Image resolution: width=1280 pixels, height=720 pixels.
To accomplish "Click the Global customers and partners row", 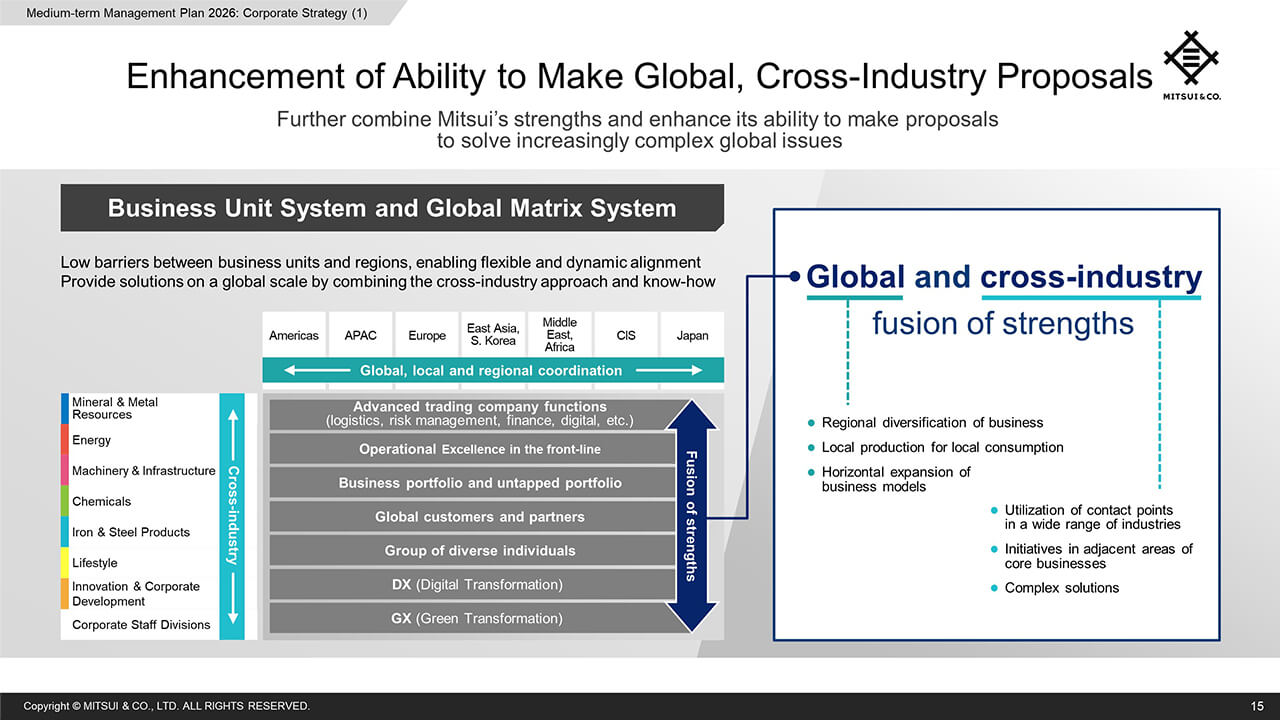I will pos(472,517).
